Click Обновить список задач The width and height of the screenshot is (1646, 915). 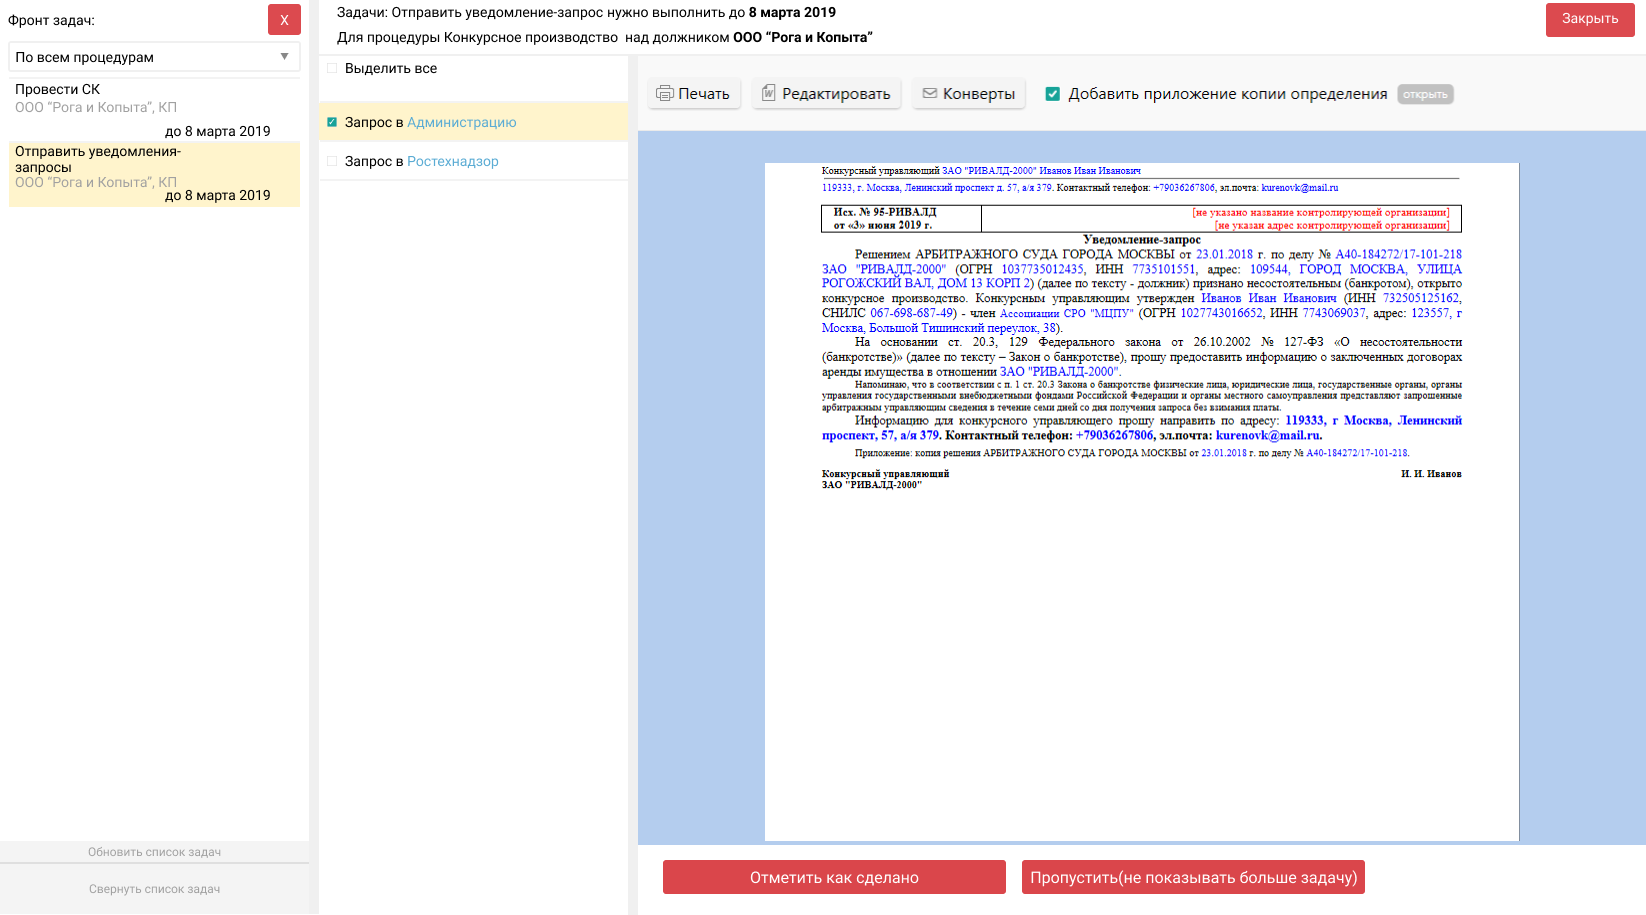tap(154, 852)
